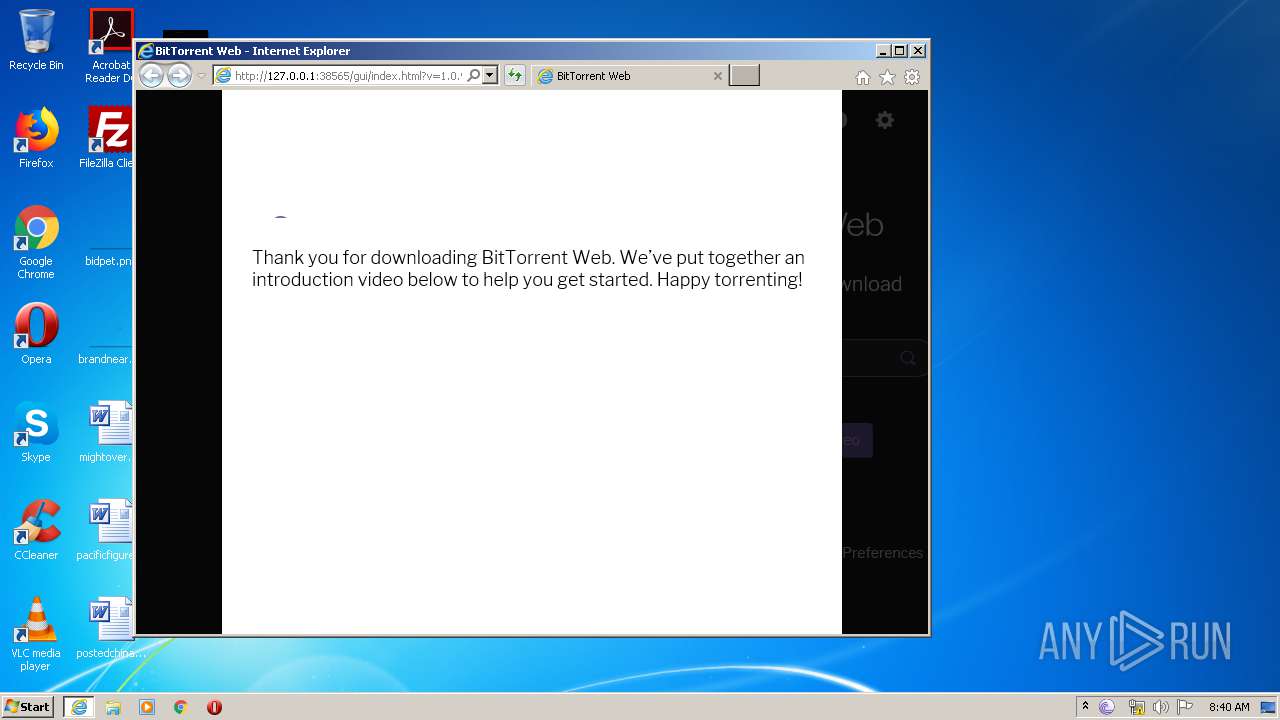This screenshot has width=1280, height=720.
Task: Minimize the Internet Explorer window
Action: 883,51
